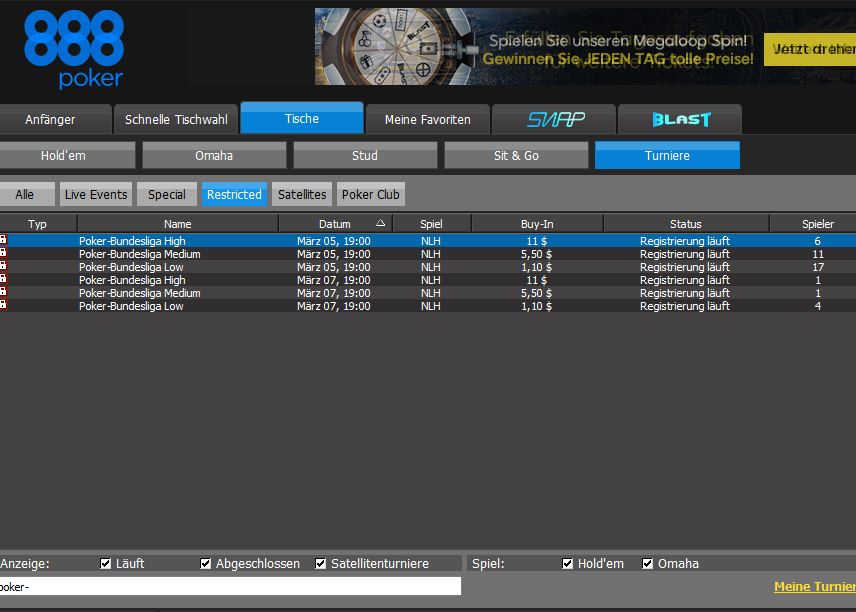This screenshot has width=856, height=612.
Task: Select Poker-Bundesliga High on März 05
Action: click(428, 241)
